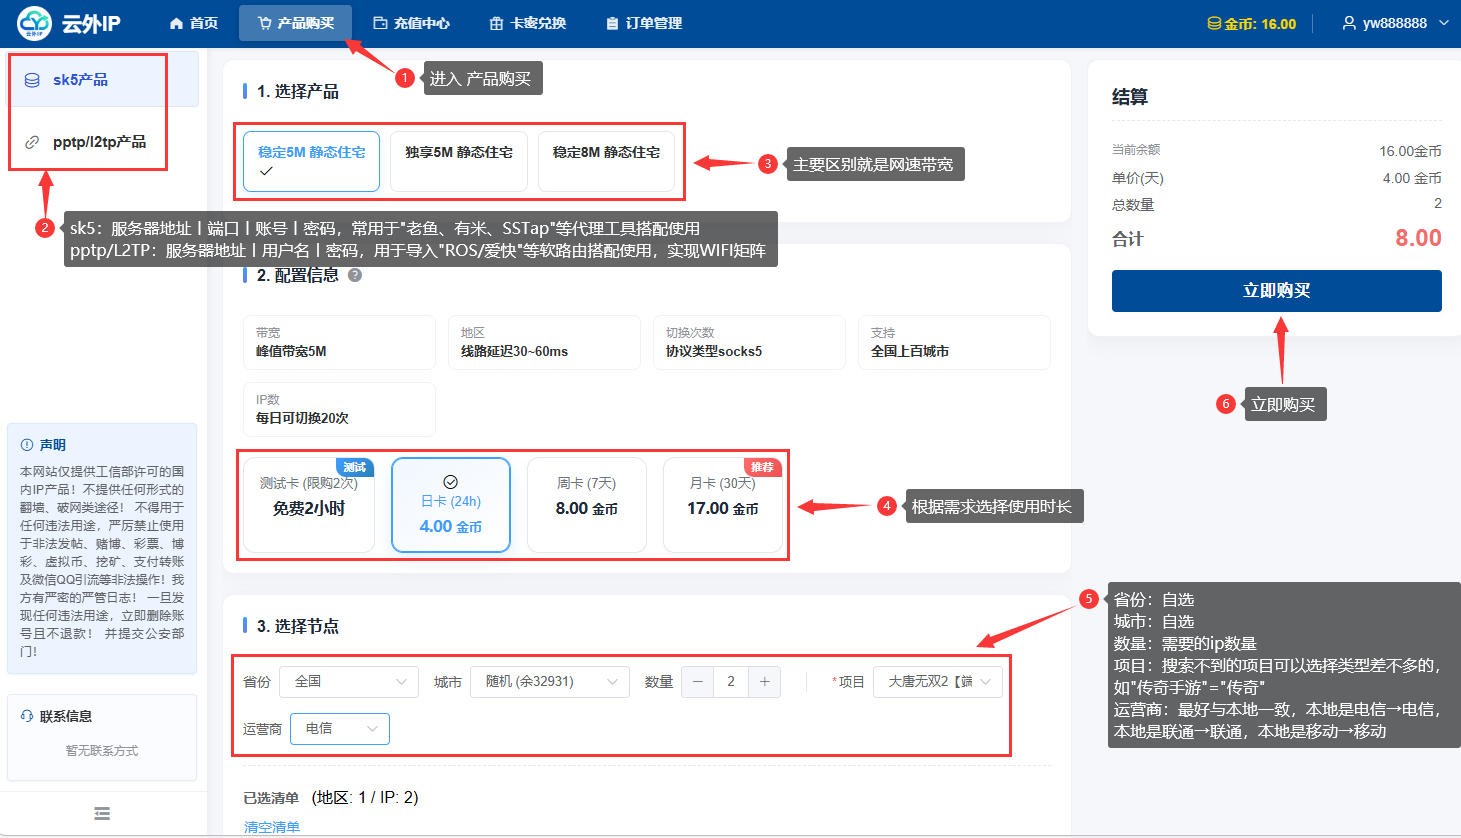This screenshot has height=838, width=1461.
Task: Decrease quantity with the minus button
Action: click(x=698, y=682)
